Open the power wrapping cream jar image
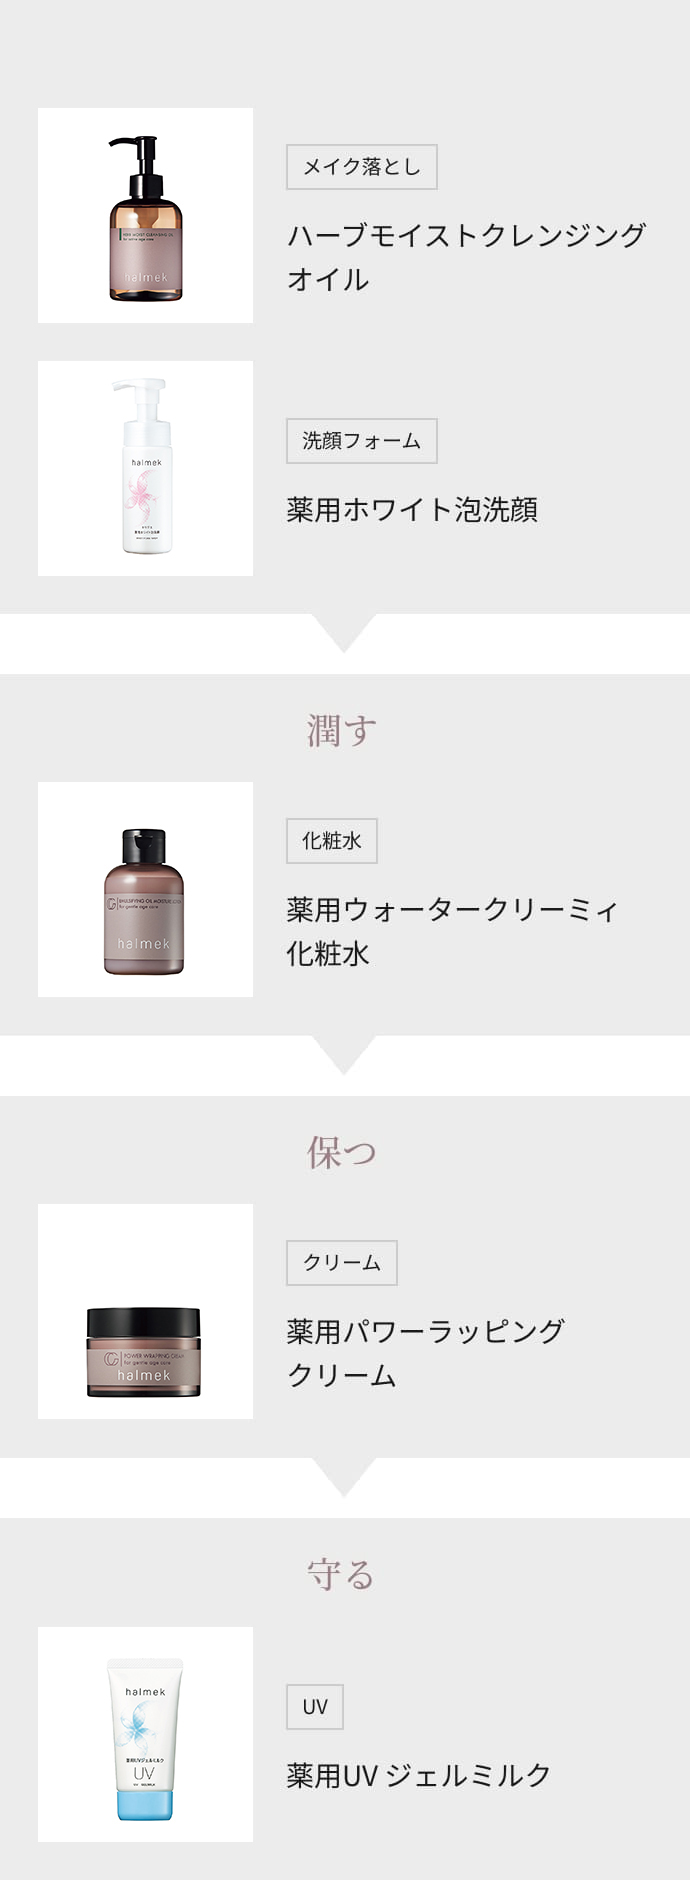This screenshot has height=1880, width=690. click(145, 1311)
